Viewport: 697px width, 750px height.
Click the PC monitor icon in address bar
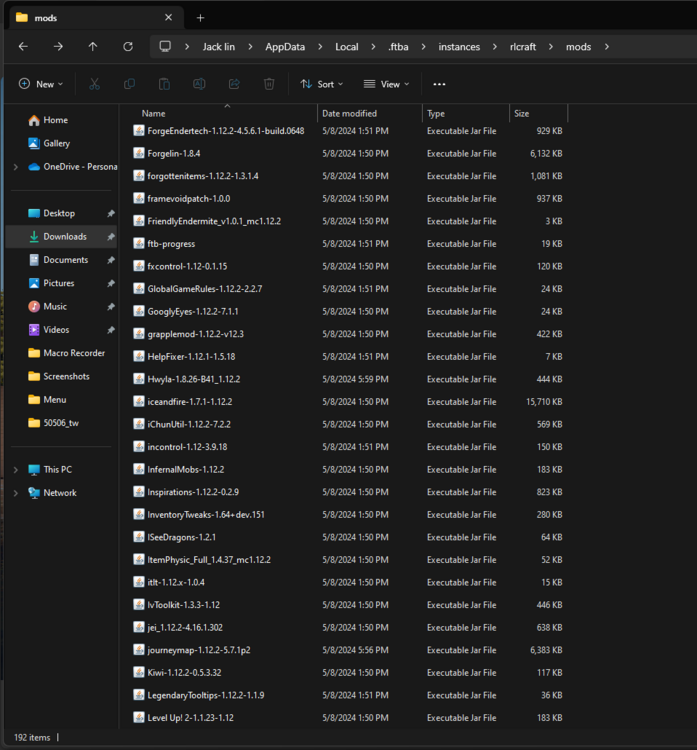click(x=165, y=46)
